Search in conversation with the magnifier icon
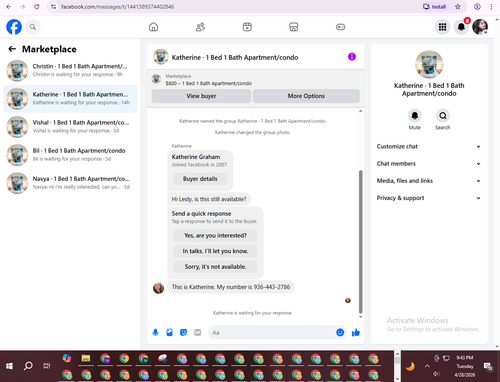Image resolution: width=500 pixels, height=382 pixels. tap(443, 116)
